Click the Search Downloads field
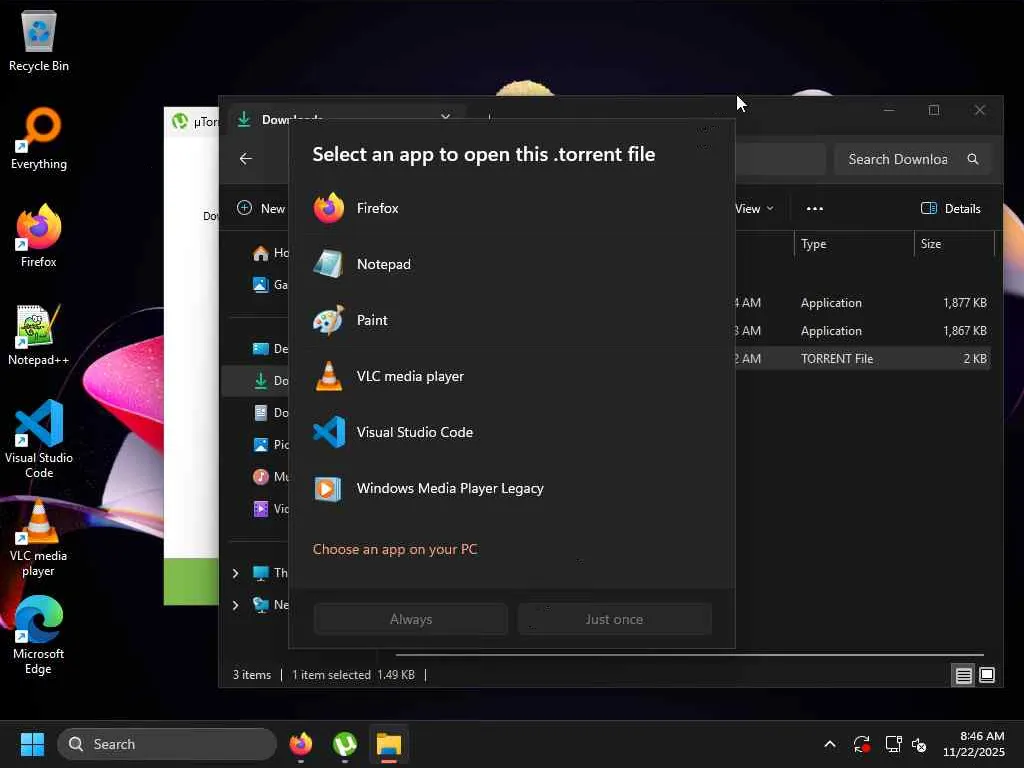 point(912,159)
